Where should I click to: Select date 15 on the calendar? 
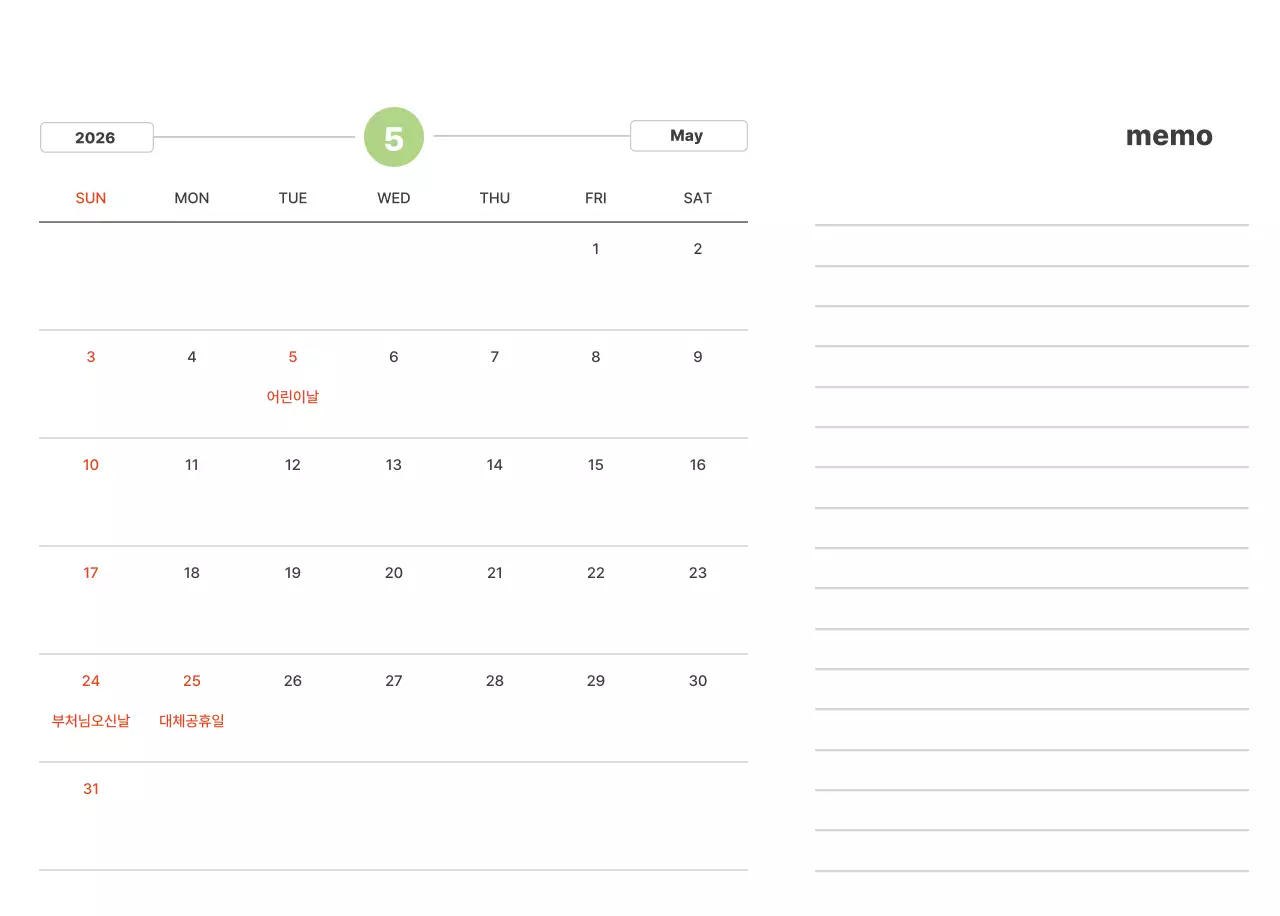click(596, 465)
